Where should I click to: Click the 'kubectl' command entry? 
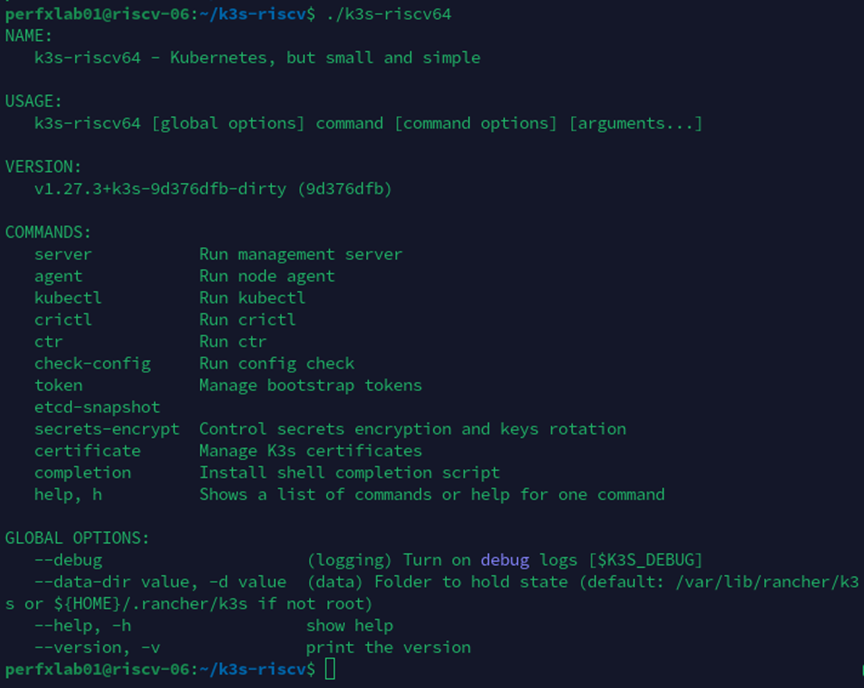pyautogui.click(x=68, y=298)
